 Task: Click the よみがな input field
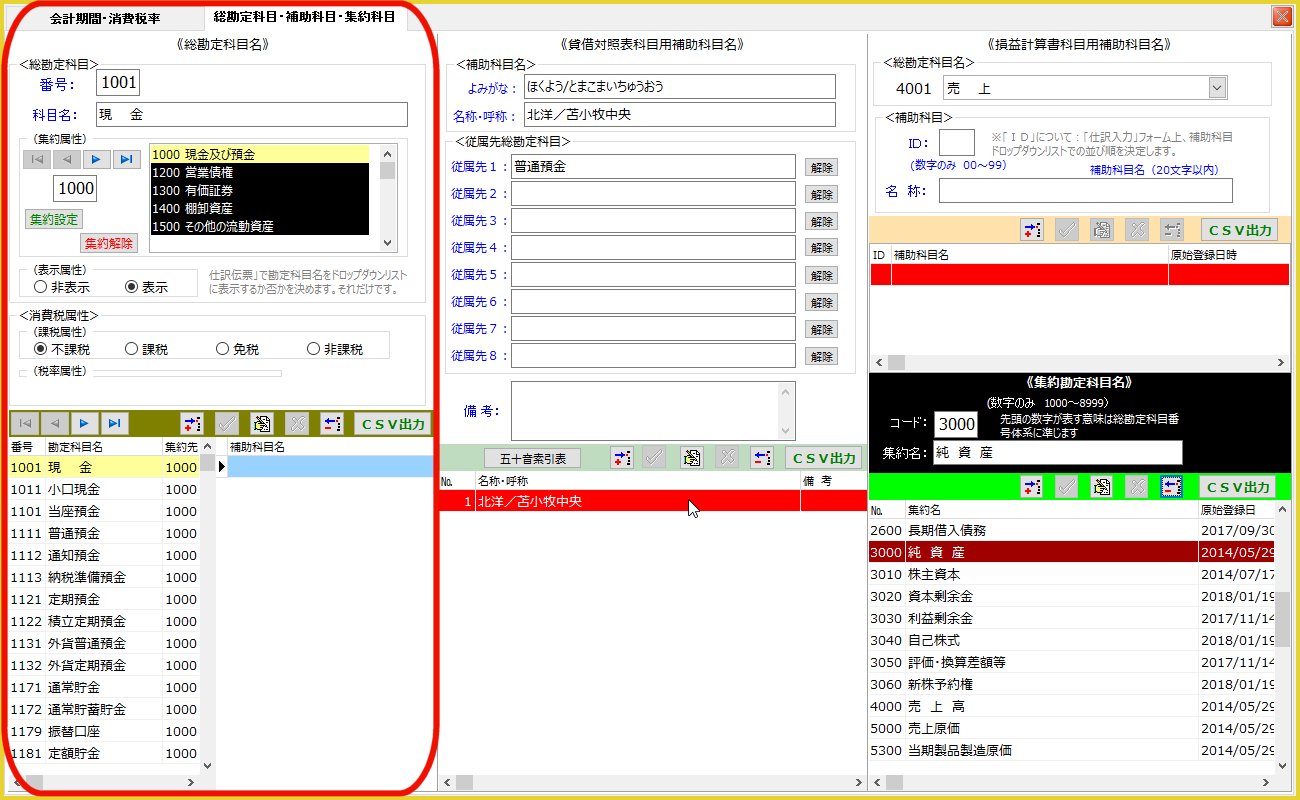pyautogui.click(x=679, y=87)
